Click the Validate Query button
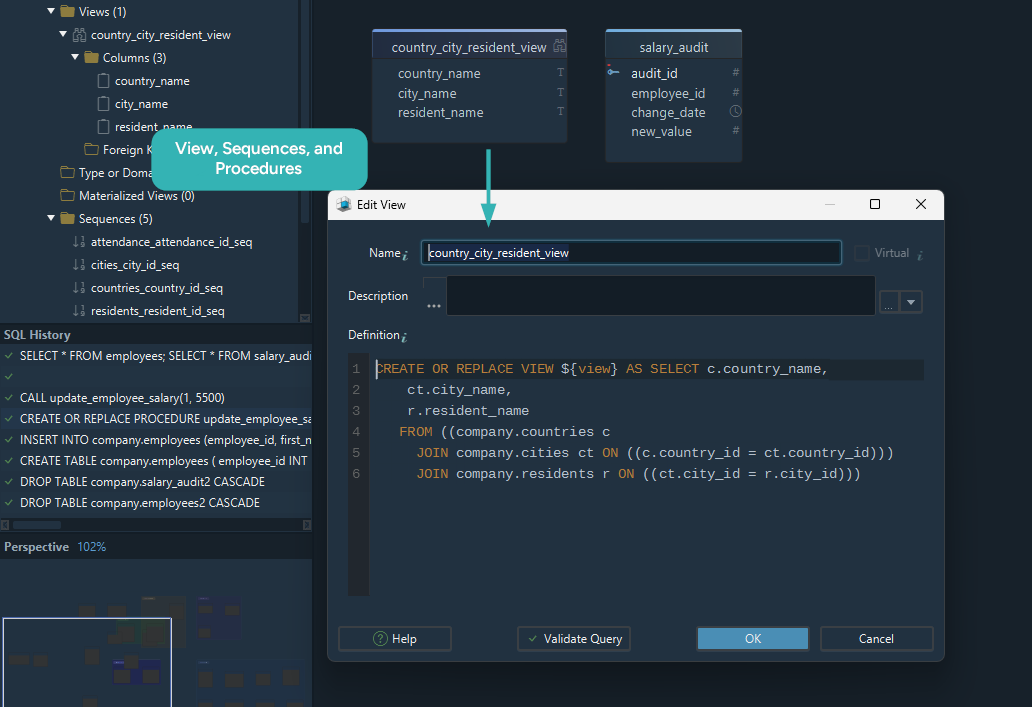Viewport: 1032px width, 707px height. click(x=574, y=639)
